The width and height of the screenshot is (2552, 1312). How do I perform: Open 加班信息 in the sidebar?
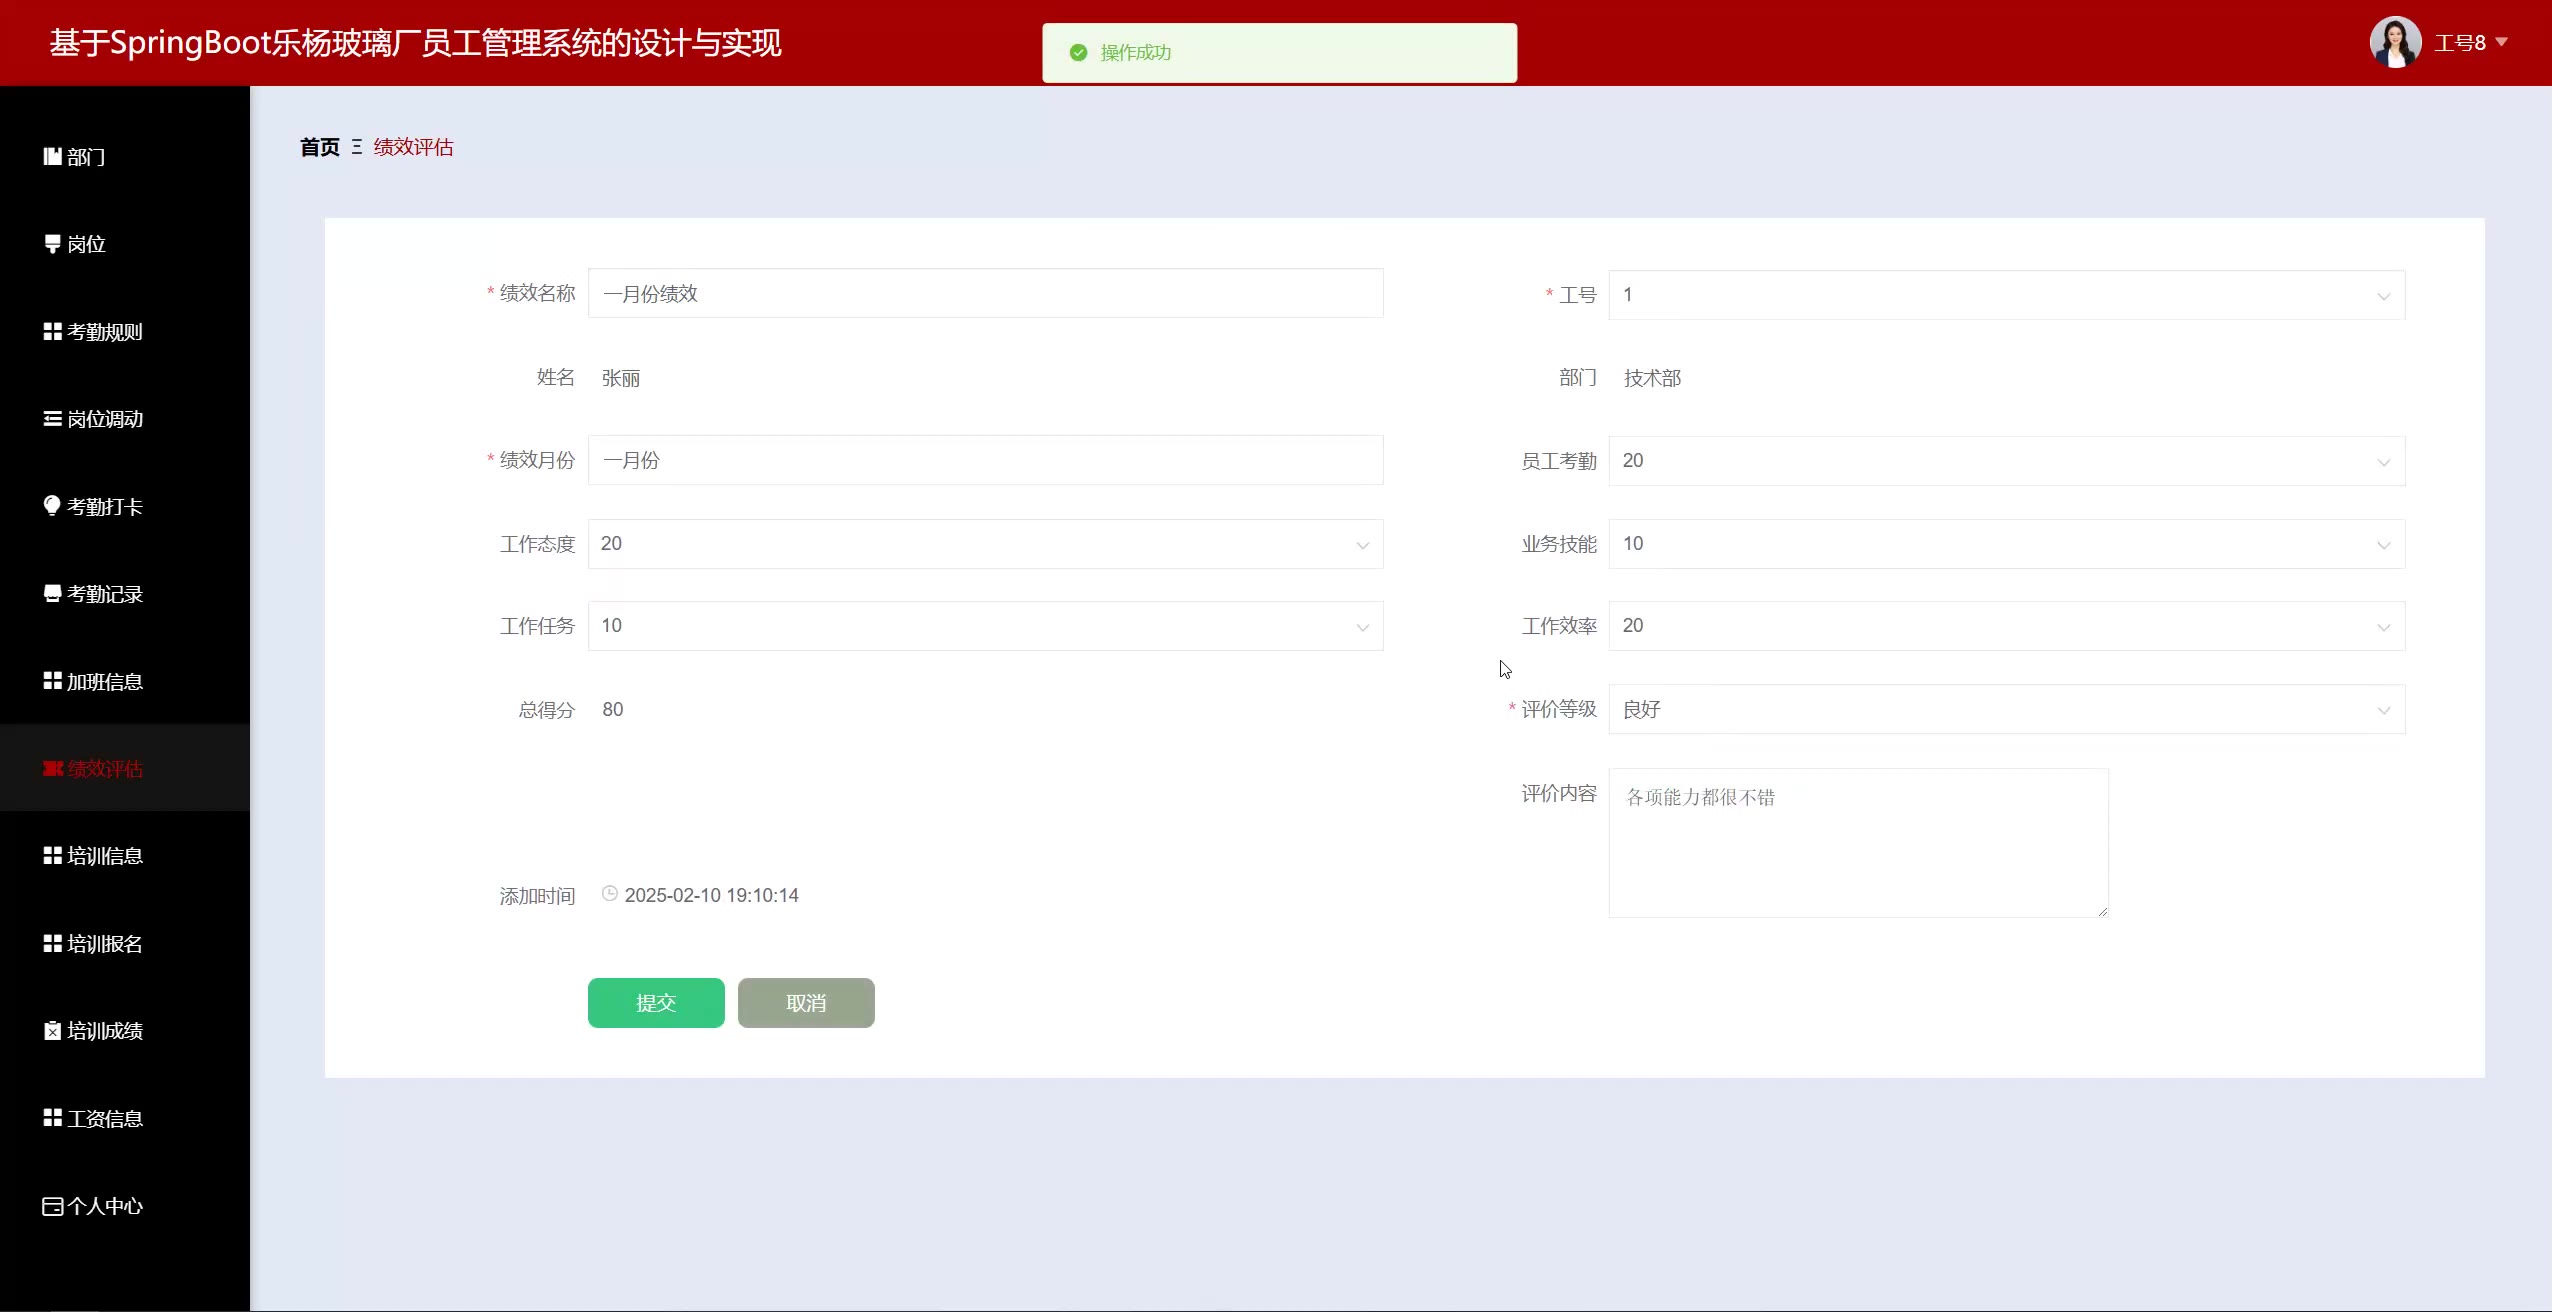104,682
